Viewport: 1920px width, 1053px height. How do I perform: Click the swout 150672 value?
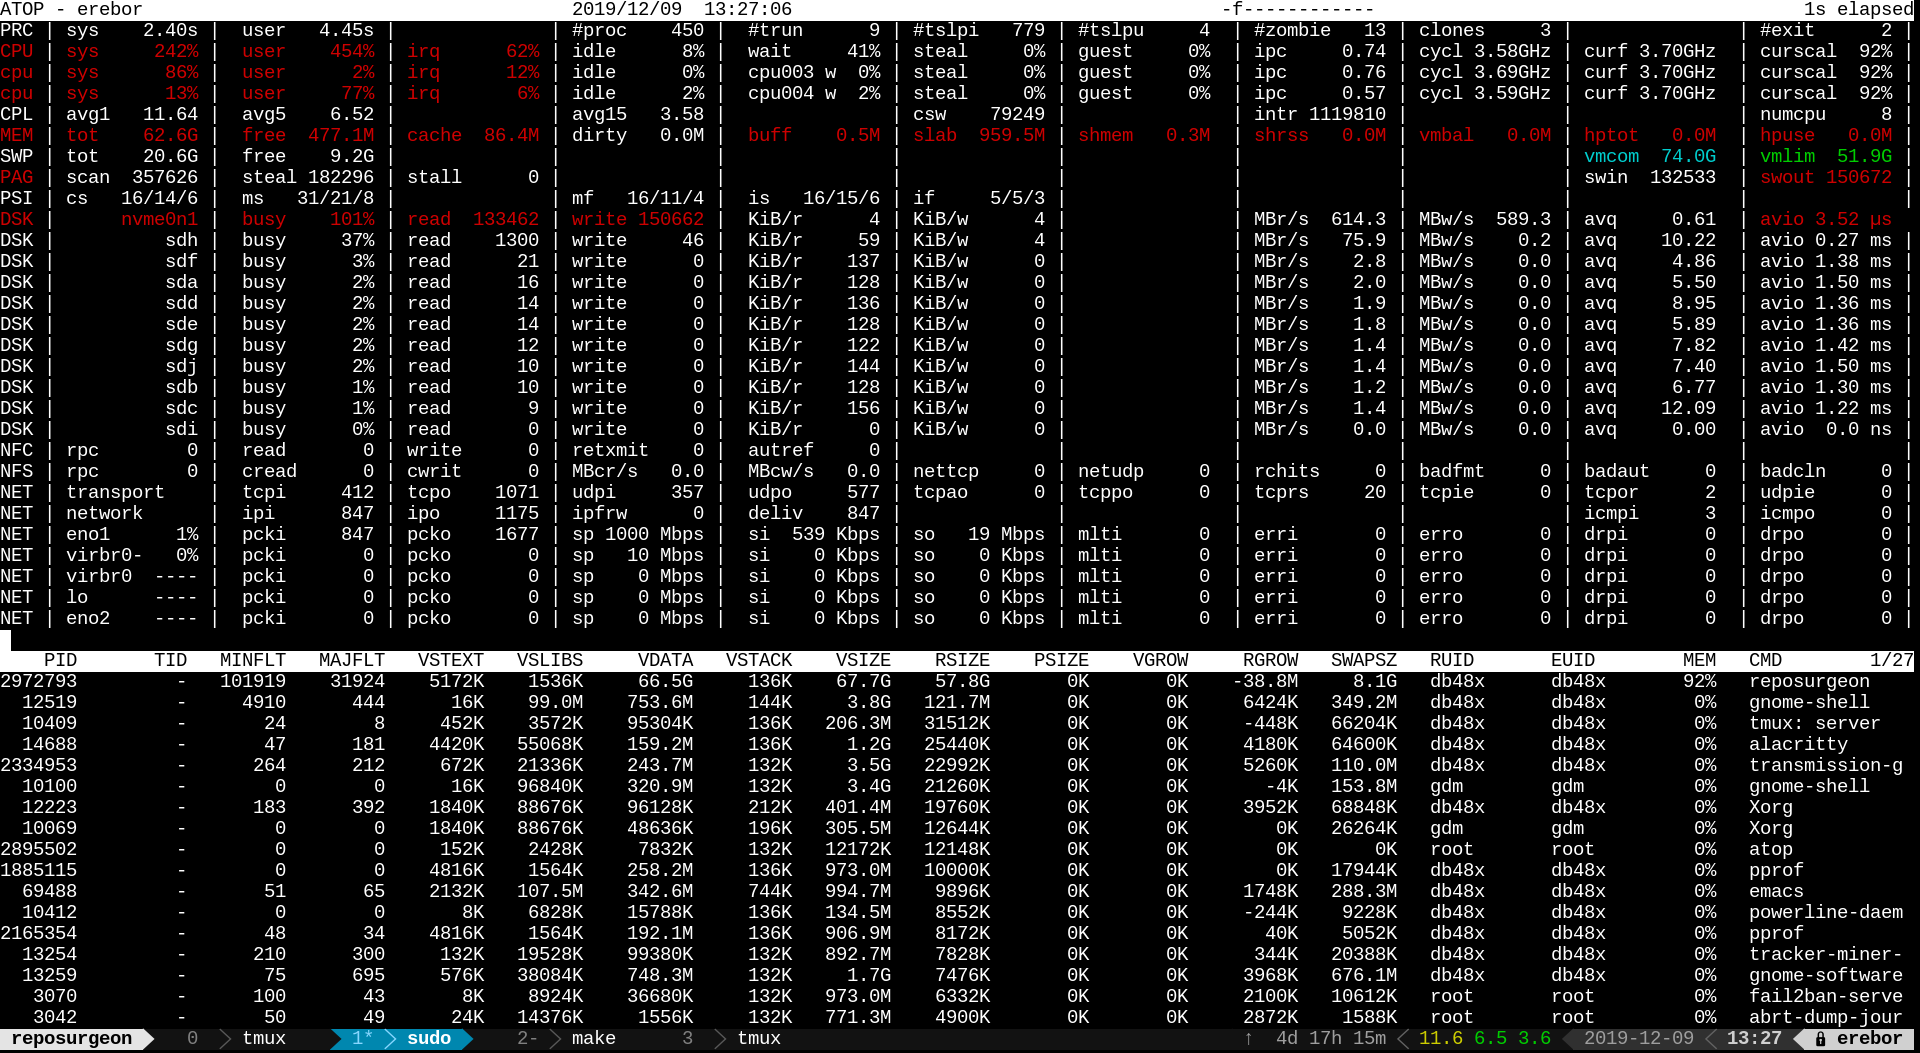pyautogui.click(x=1826, y=178)
